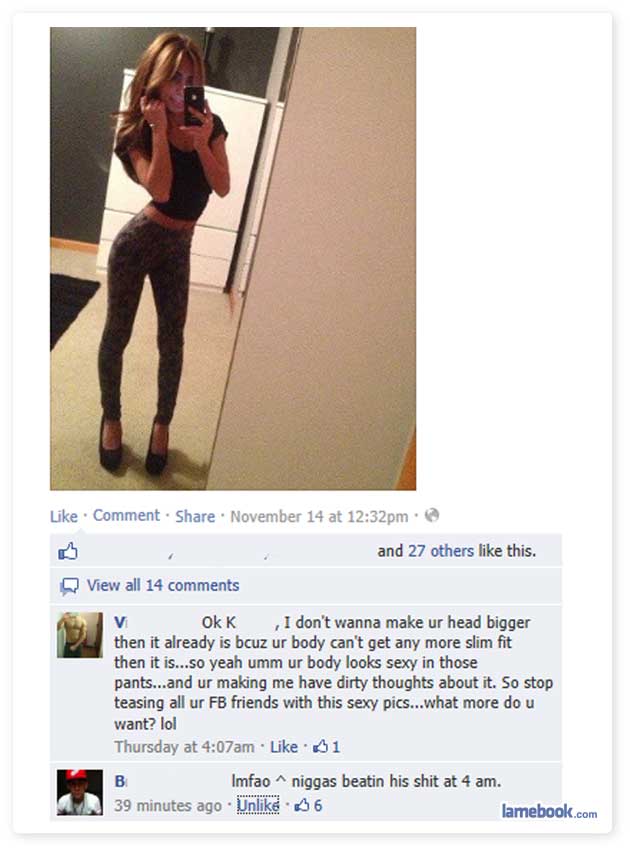Screen dimensions: 630x851
Task: Share the photo post
Action: coord(195,516)
